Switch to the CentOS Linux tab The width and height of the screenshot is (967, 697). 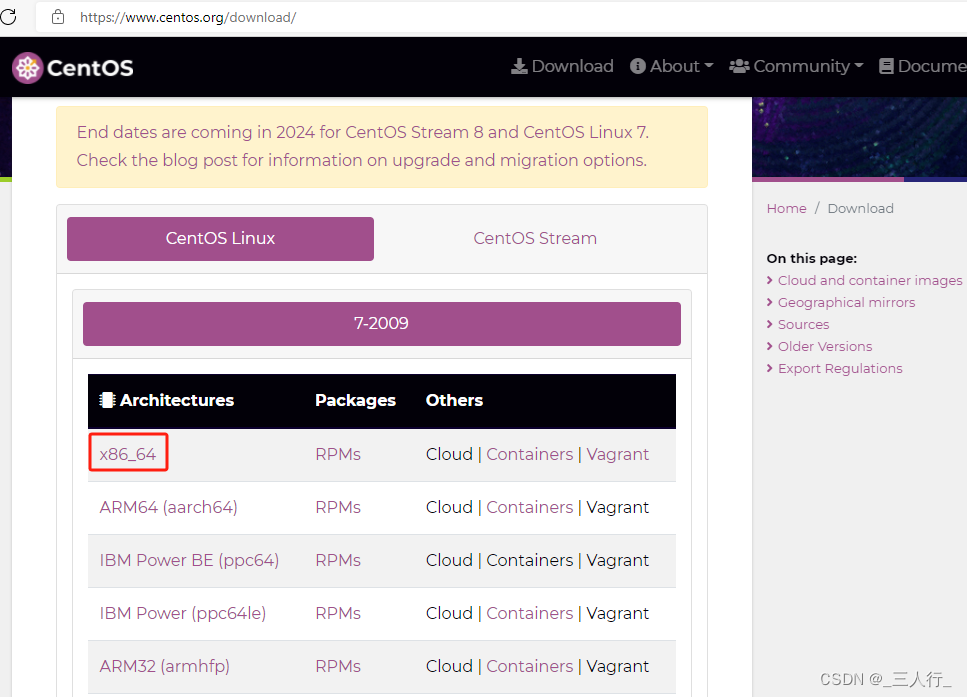pyautogui.click(x=220, y=239)
